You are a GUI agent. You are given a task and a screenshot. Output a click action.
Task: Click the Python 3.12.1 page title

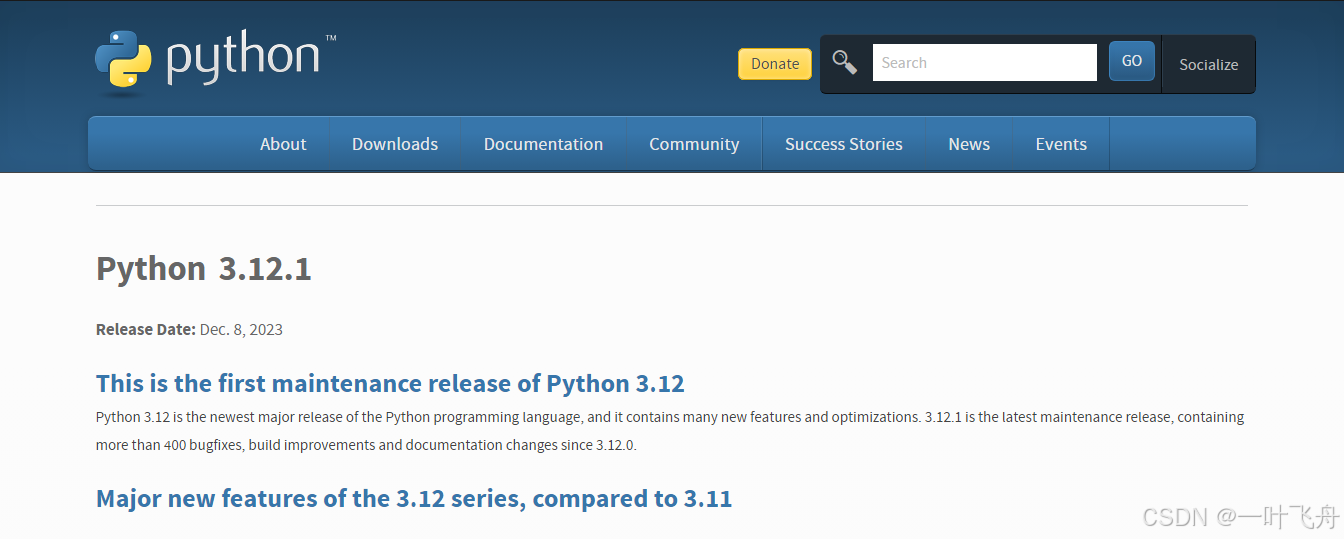[x=204, y=269]
